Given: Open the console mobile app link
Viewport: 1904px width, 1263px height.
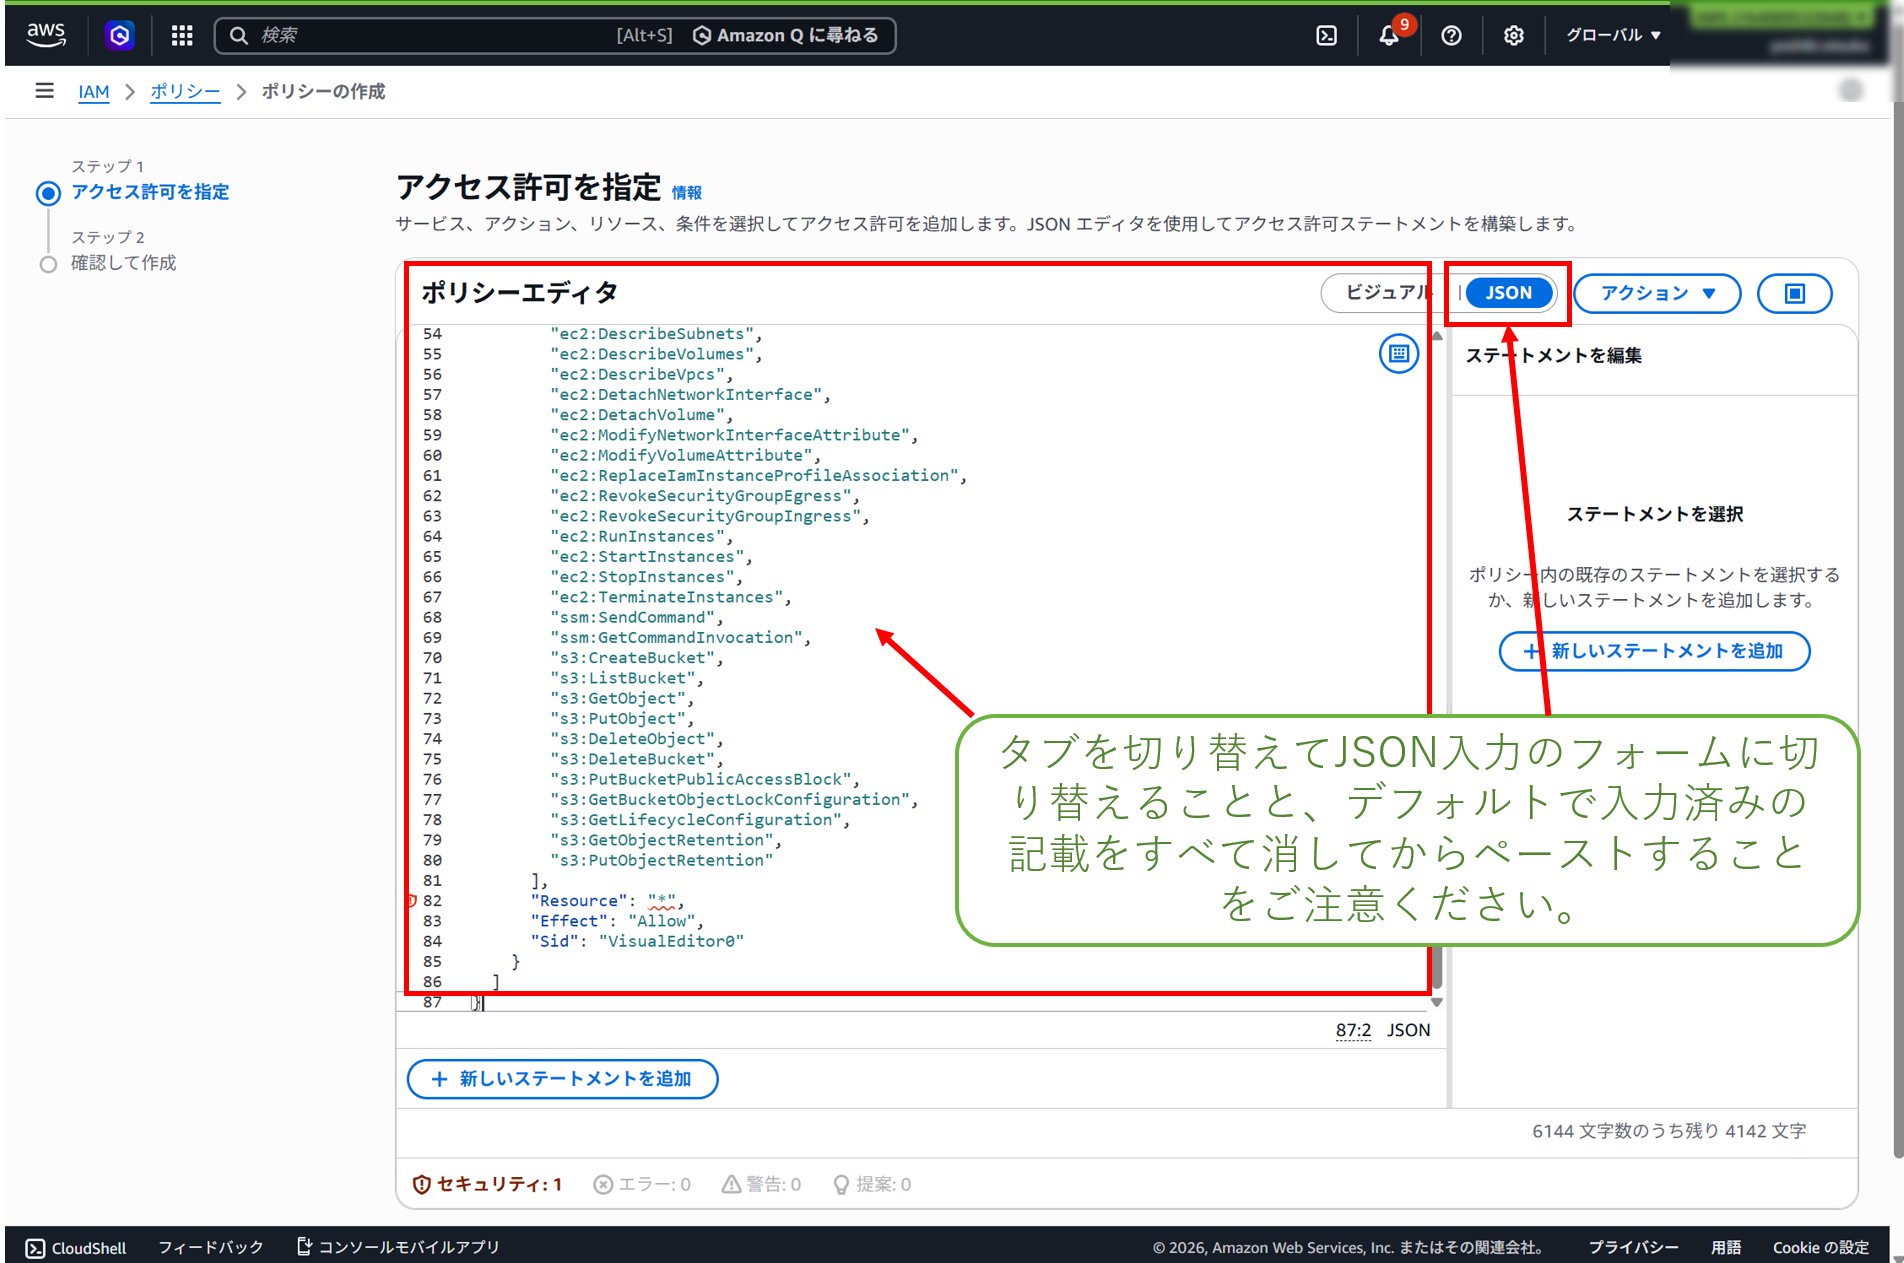Looking at the screenshot, I should point(398,1247).
